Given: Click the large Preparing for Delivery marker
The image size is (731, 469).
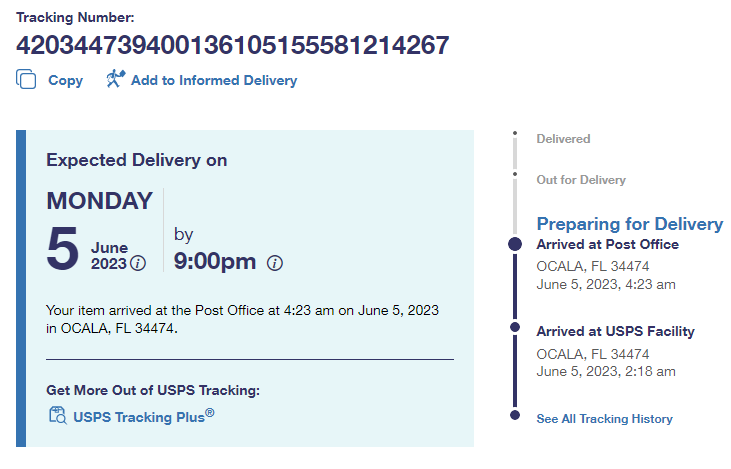Looking at the screenshot, I should click(515, 244).
